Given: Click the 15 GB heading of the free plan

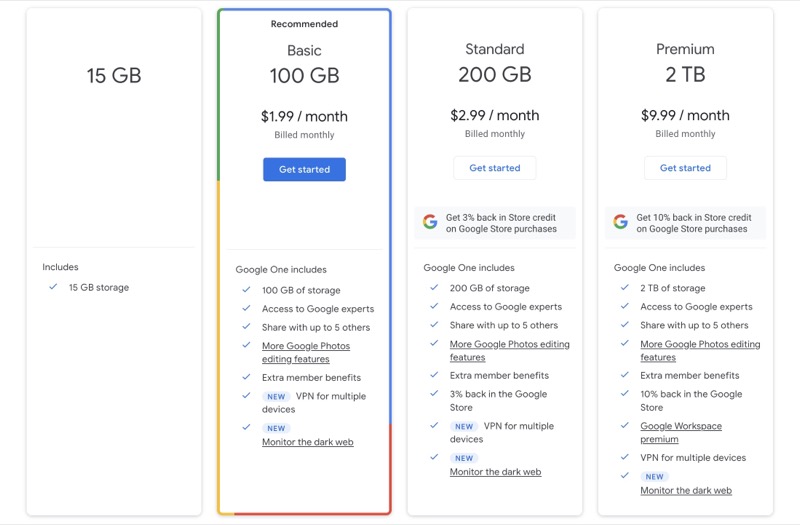Looking at the screenshot, I should point(114,76).
